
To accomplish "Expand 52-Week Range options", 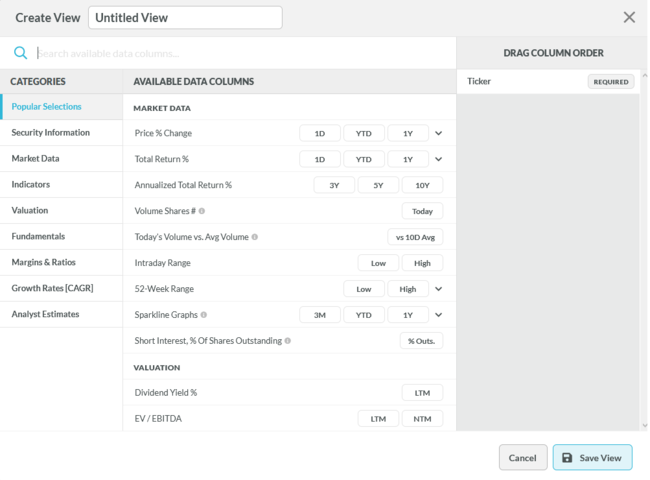I will click(x=438, y=289).
